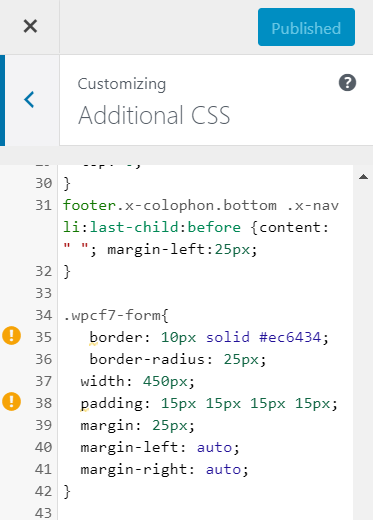This screenshot has height=520, width=373.
Task: Place cursor on the #ec6434 color value
Action: pyautogui.click(x=290, y=337)
